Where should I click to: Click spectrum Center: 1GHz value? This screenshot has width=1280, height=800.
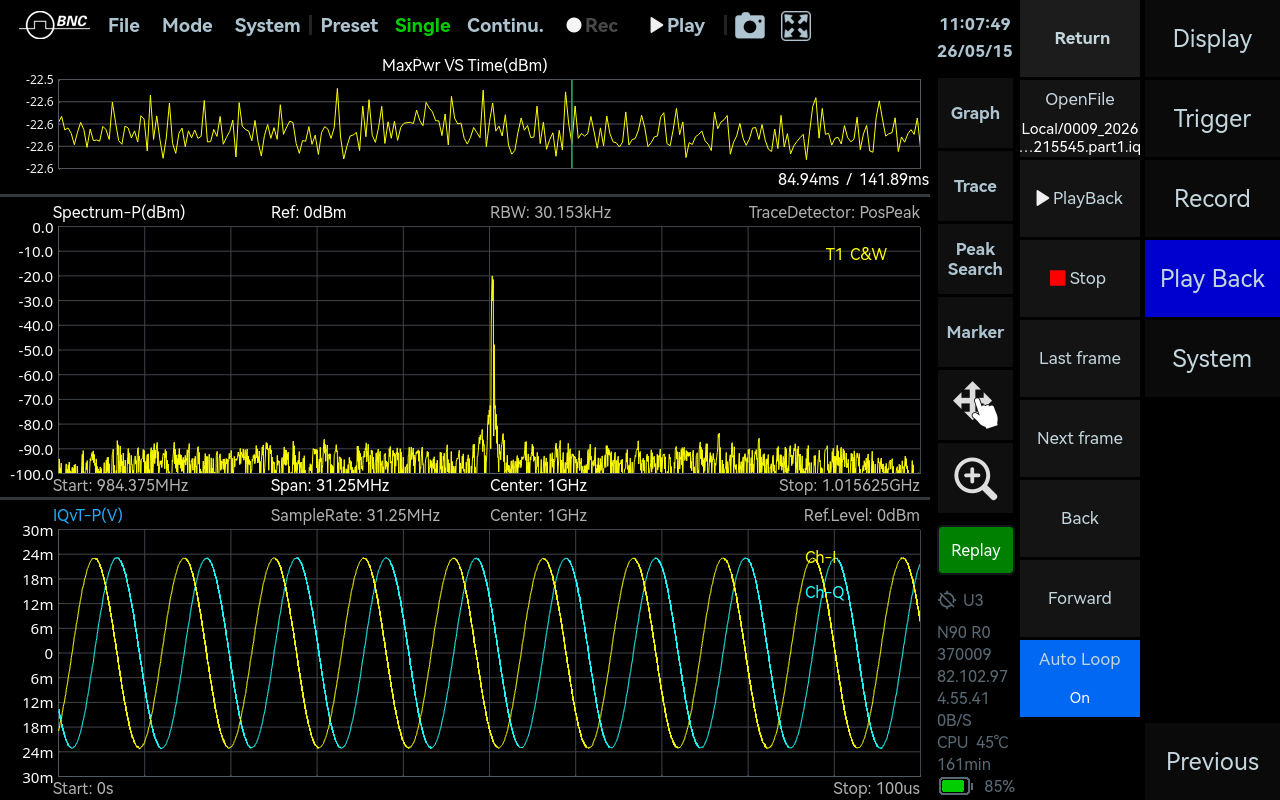538,485
